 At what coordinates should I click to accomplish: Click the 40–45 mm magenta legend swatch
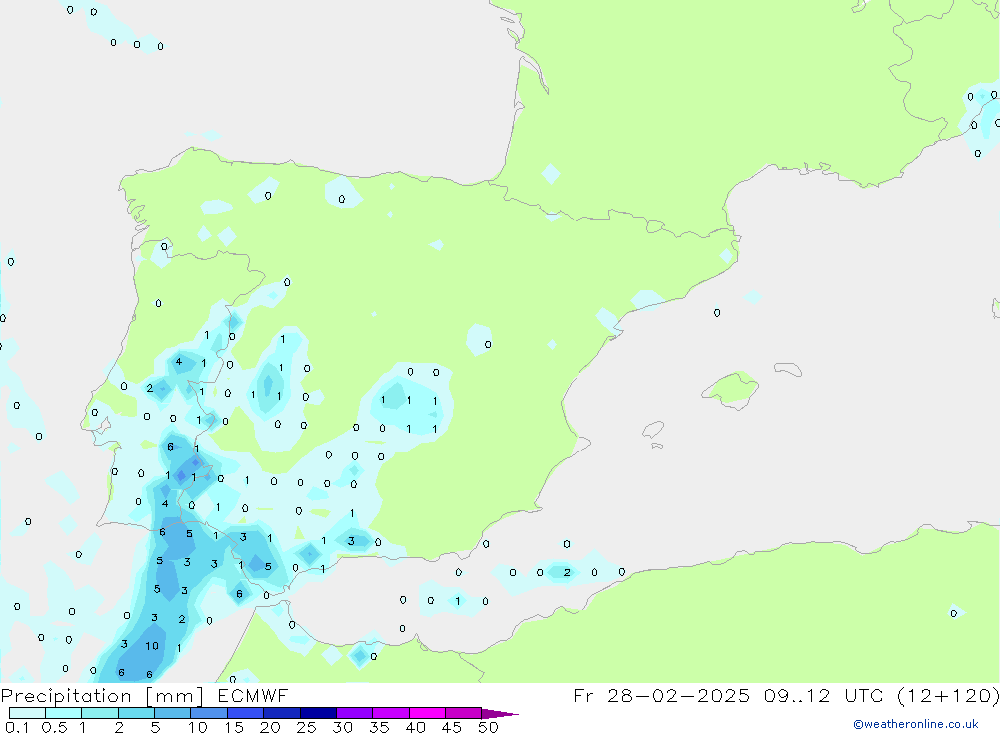(427, 713)
